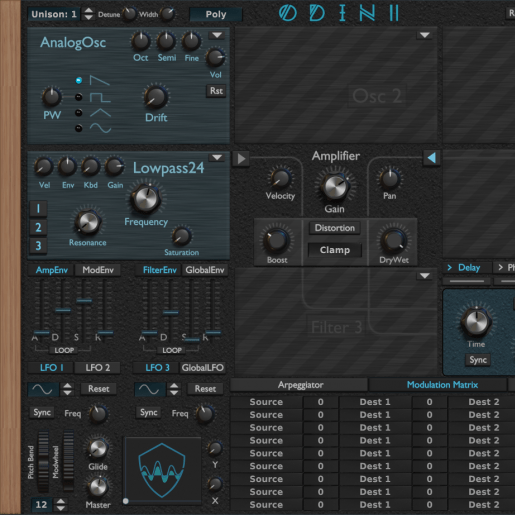Open the Filter 3 type dropdown

(425, 276)
